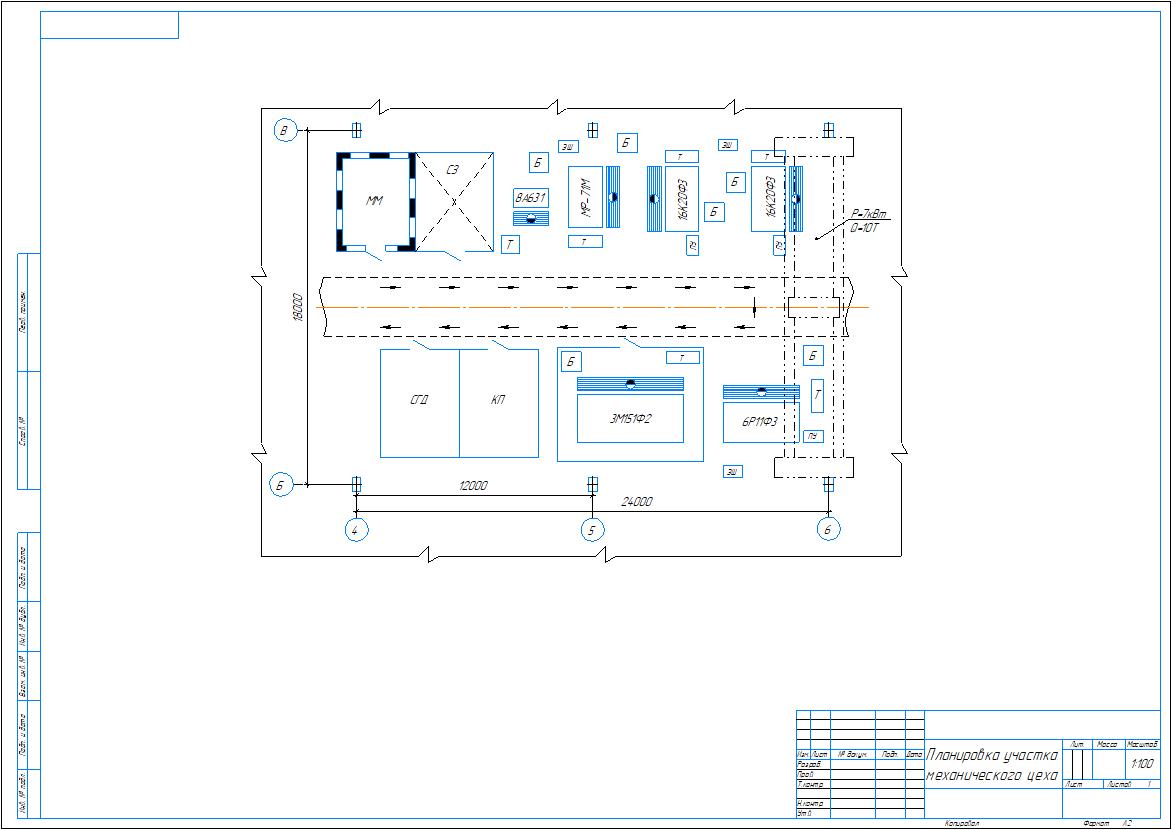Click the 12000 dimension text

(x=473, y=486)
